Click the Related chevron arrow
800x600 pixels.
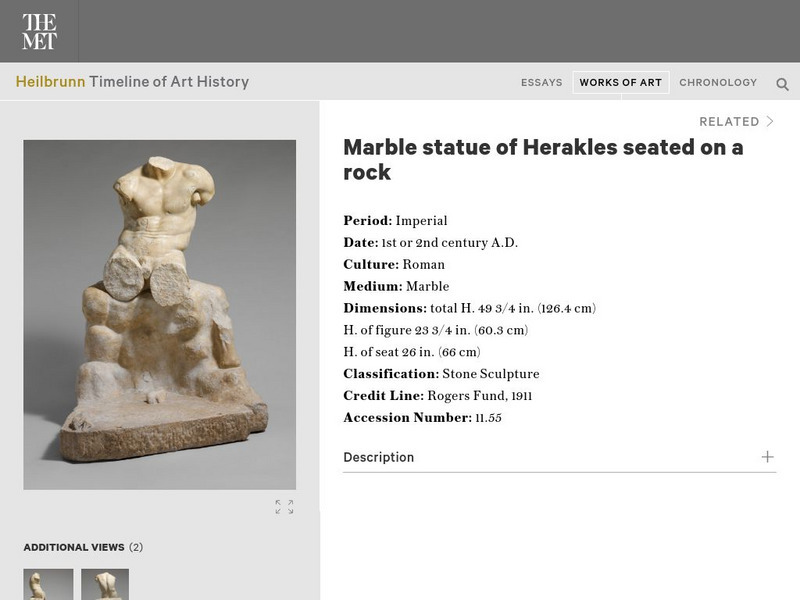click(x=770, y=121)
